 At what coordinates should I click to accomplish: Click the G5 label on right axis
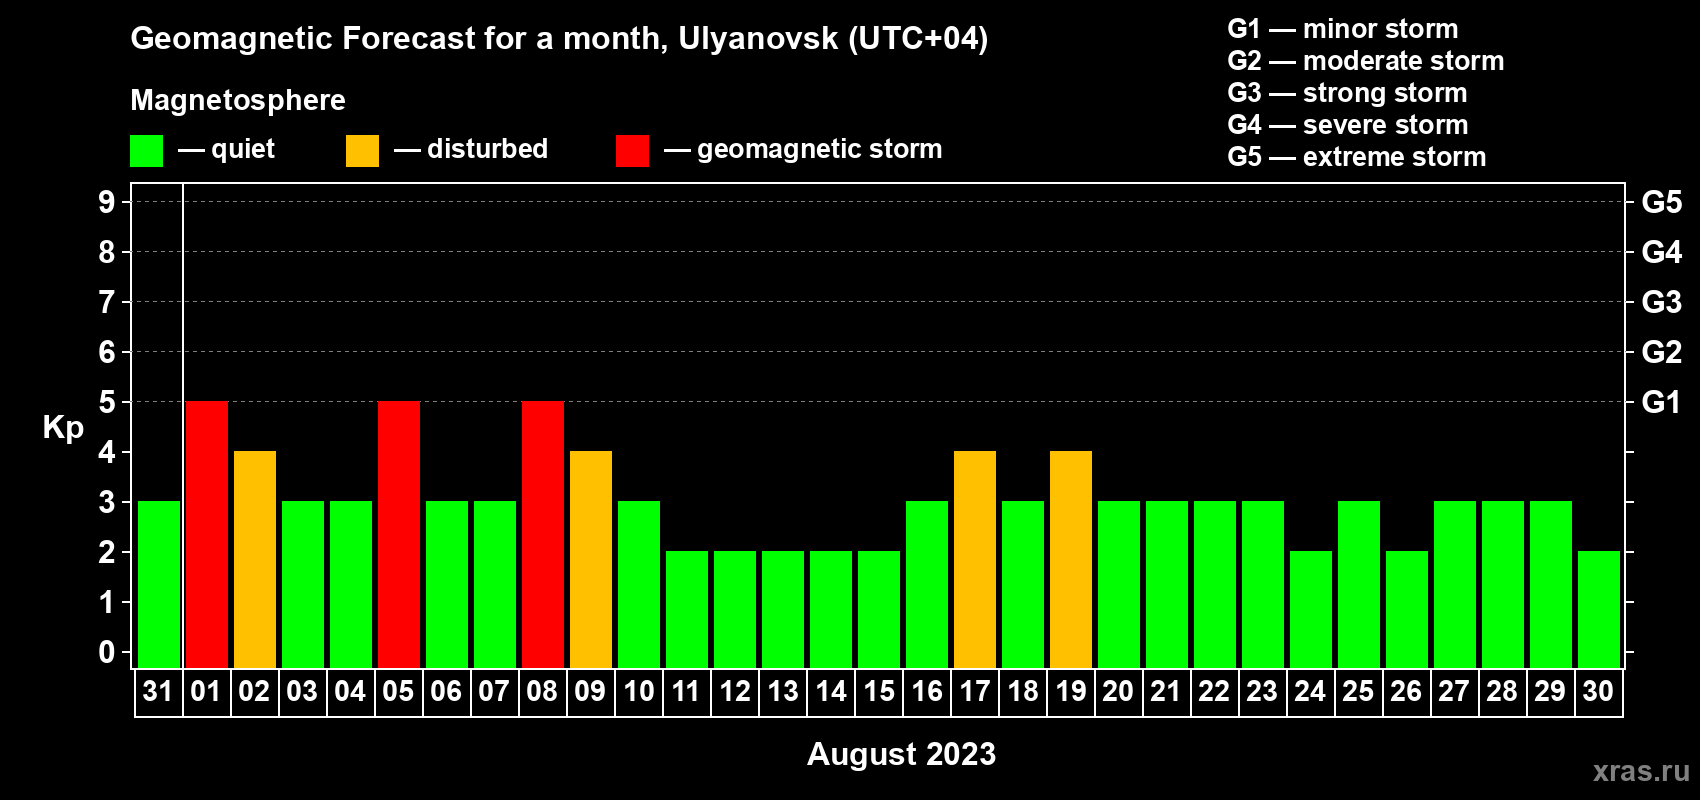point(1661,202)
